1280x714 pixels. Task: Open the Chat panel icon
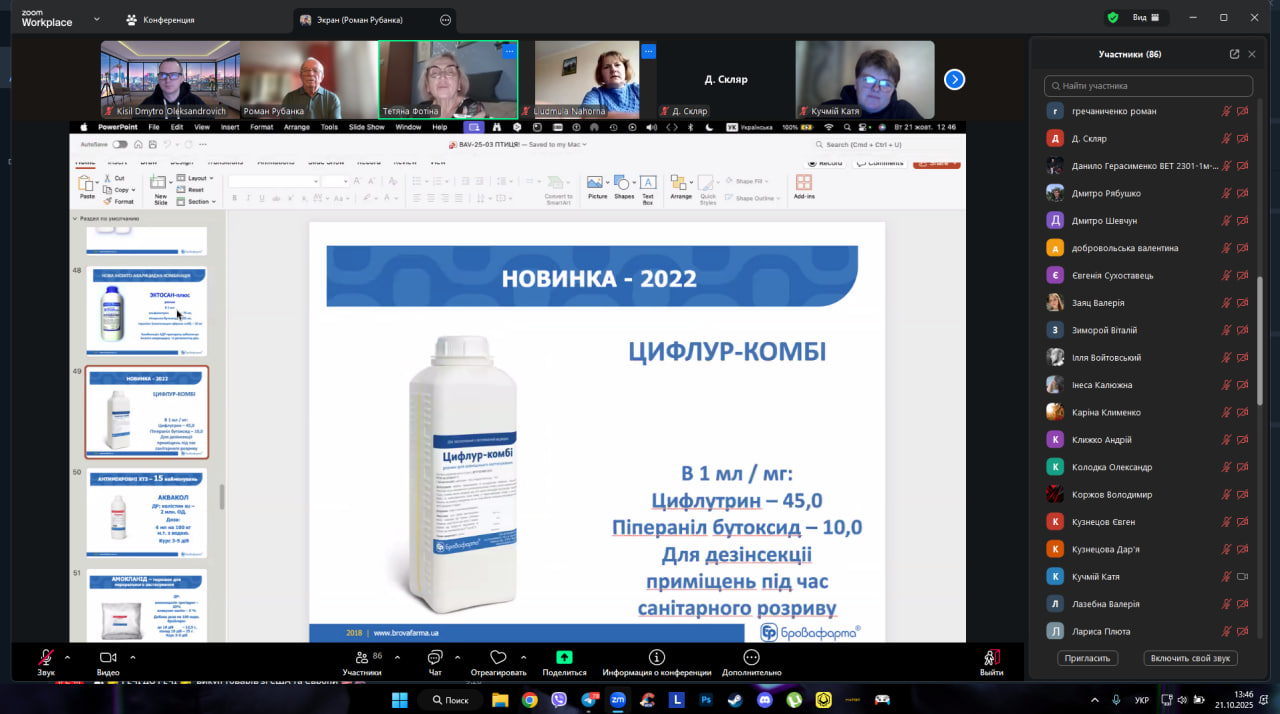tap(435, 657)
